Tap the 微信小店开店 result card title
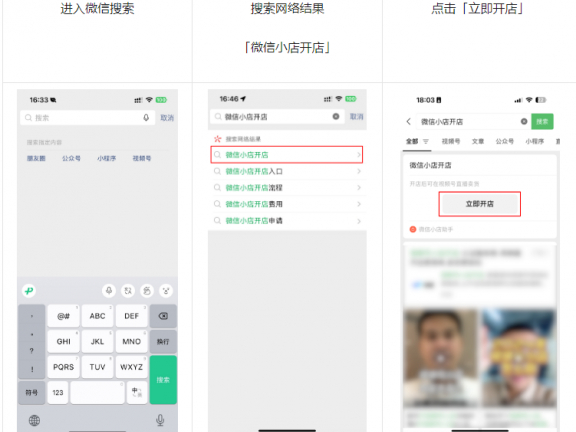The image size is (576, 432). (x=430, y=165)
